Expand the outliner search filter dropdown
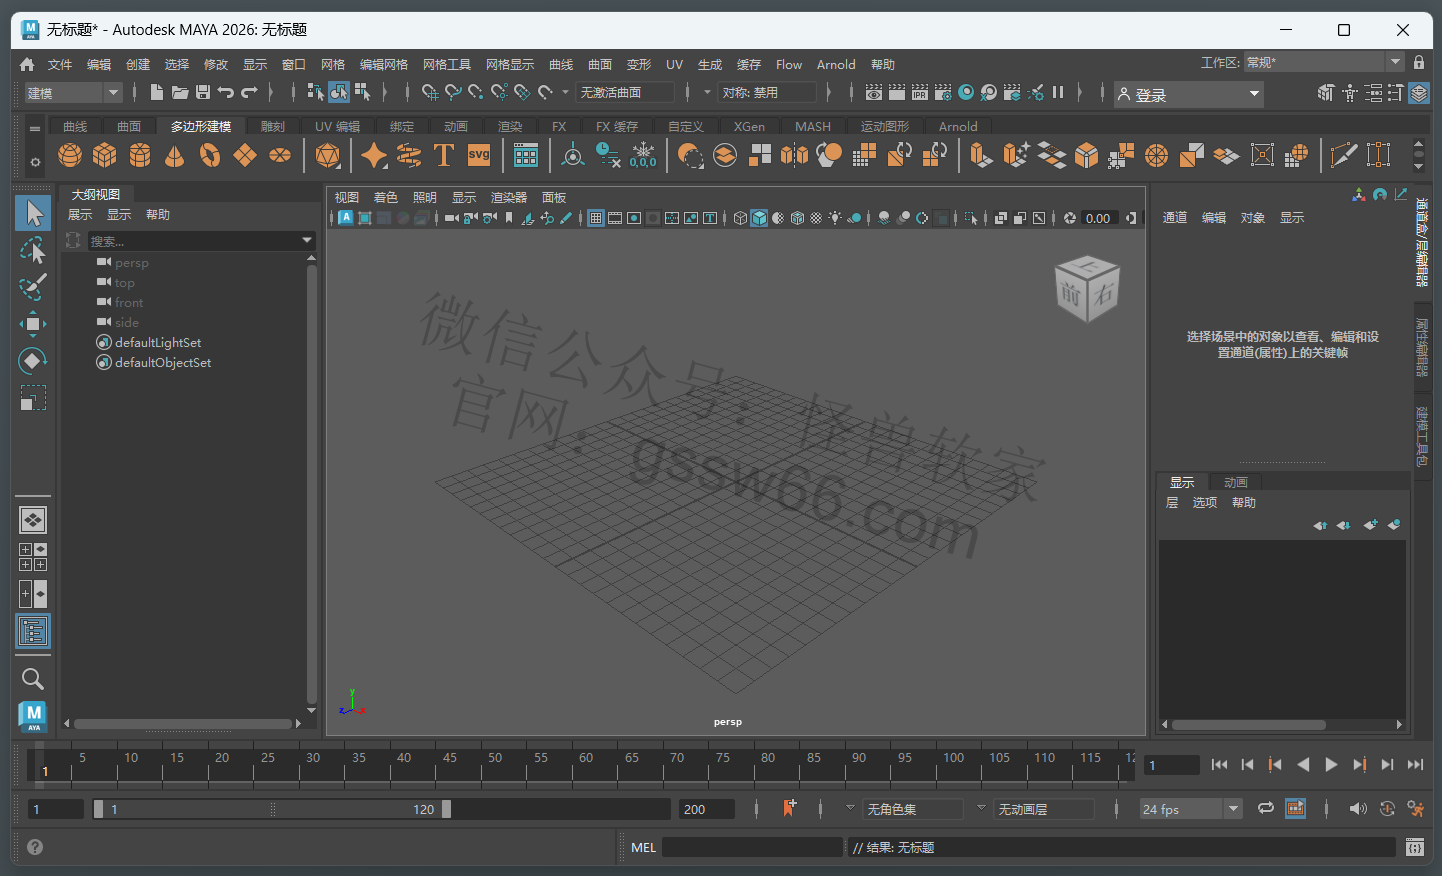 [307, 241]
